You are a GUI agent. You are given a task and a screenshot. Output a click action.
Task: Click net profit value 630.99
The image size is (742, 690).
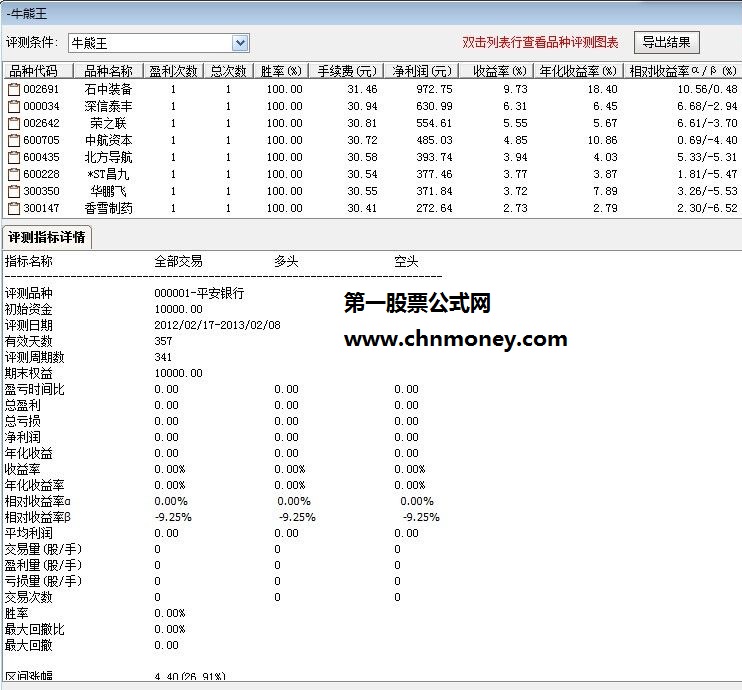point(434,106)
